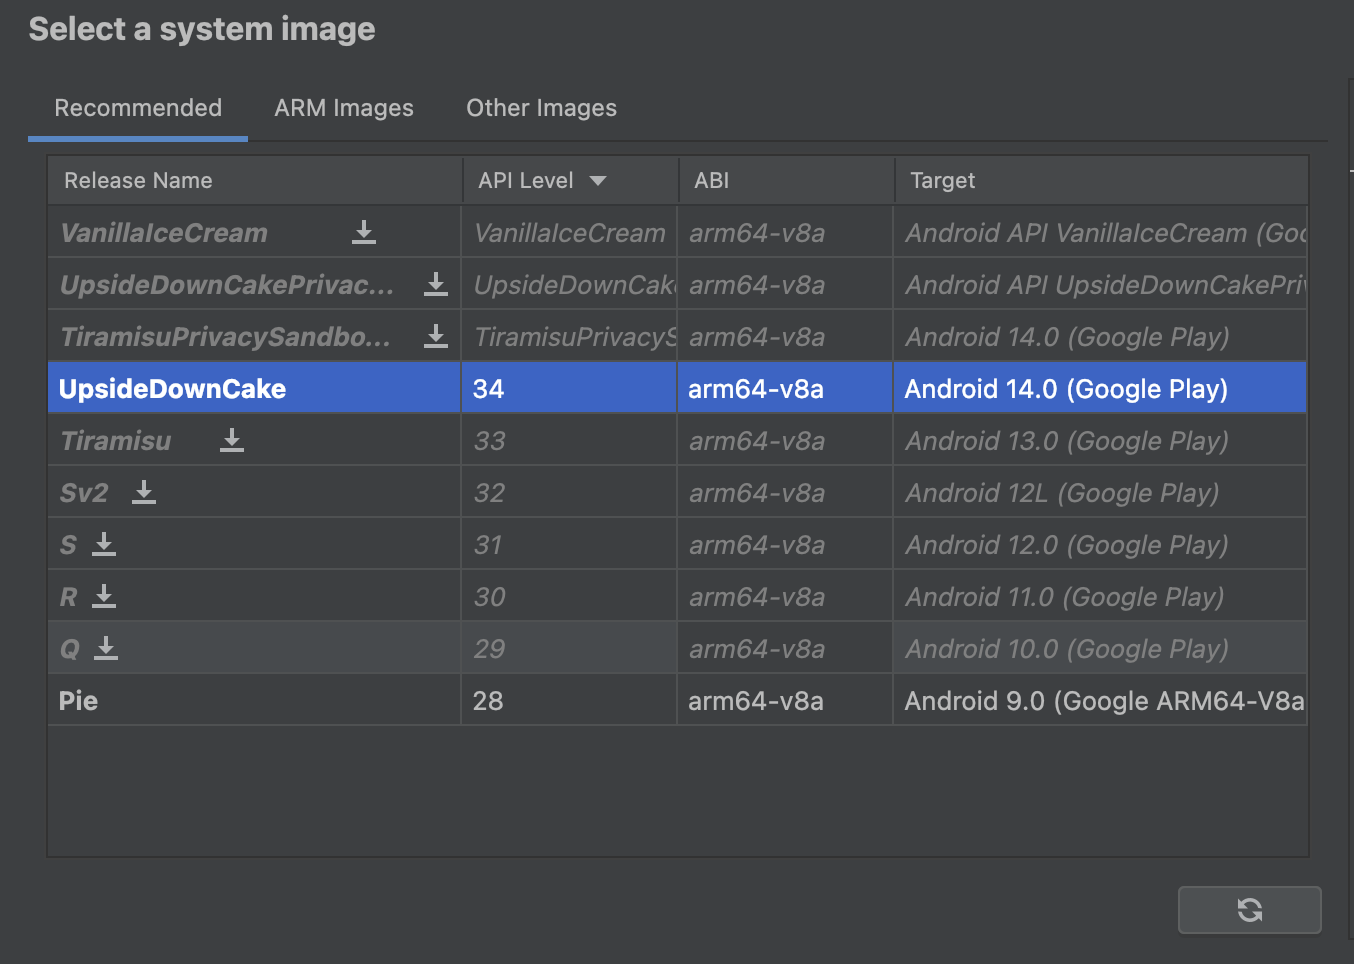Click the Sv2 release name
Viewport: 1354px width, 964px height.
(x=84, y=493)
